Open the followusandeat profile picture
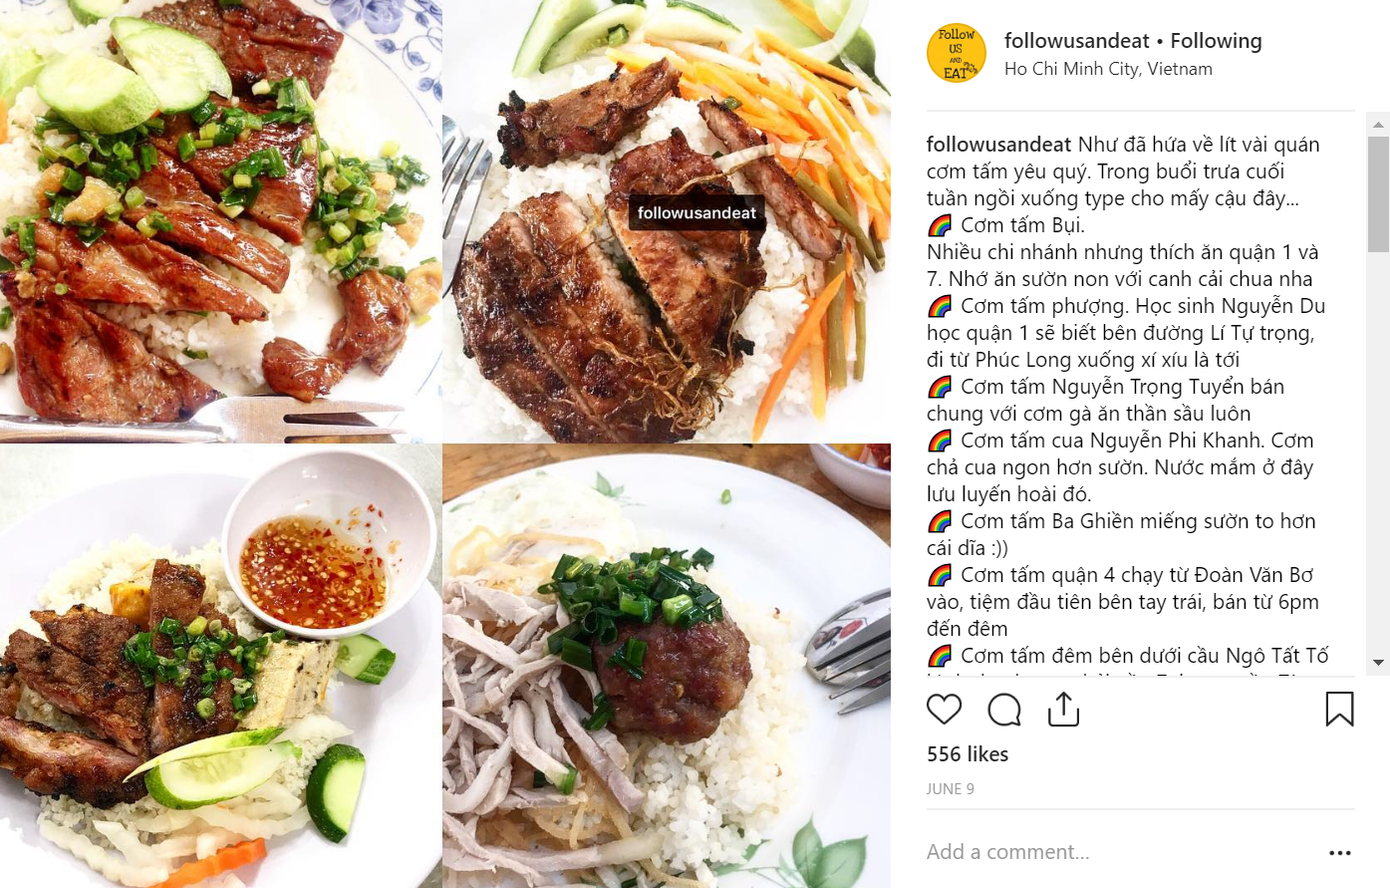 pyautogui.click(x=956, y=53)
